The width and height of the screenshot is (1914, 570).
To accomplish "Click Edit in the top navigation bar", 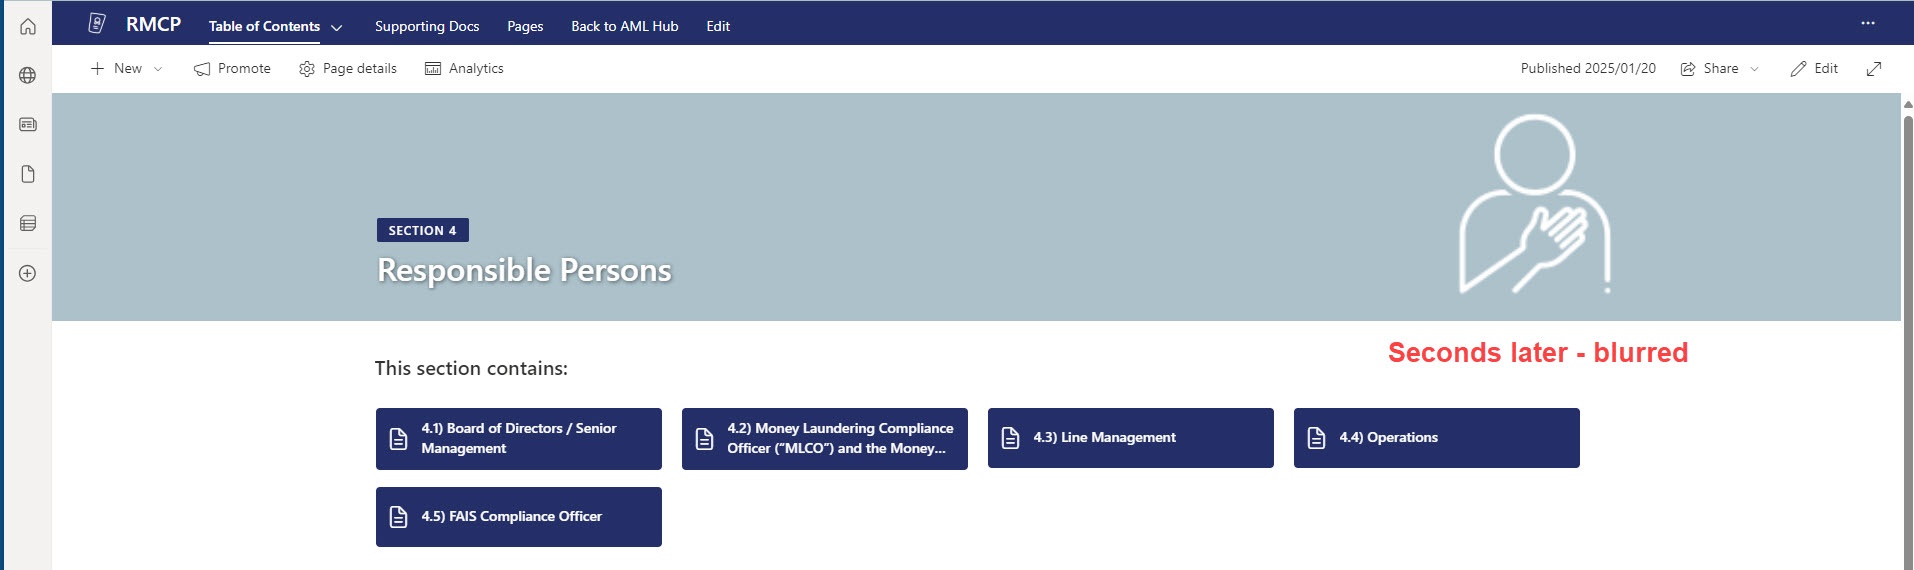I will click(718, 26).
